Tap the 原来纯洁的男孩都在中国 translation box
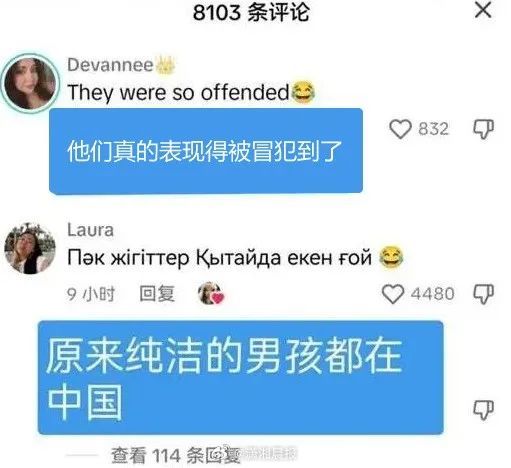 tap(241, 378)
